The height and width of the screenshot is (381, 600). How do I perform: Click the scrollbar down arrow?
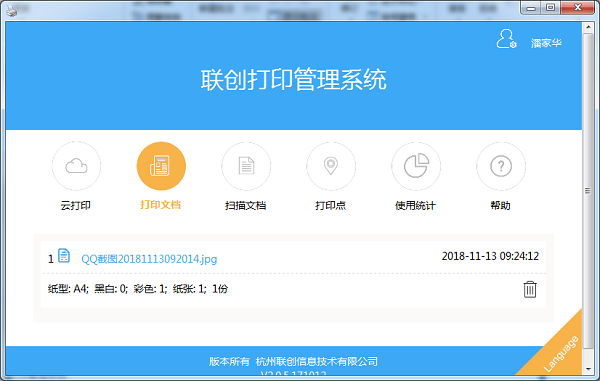click(x=588, y=369)
